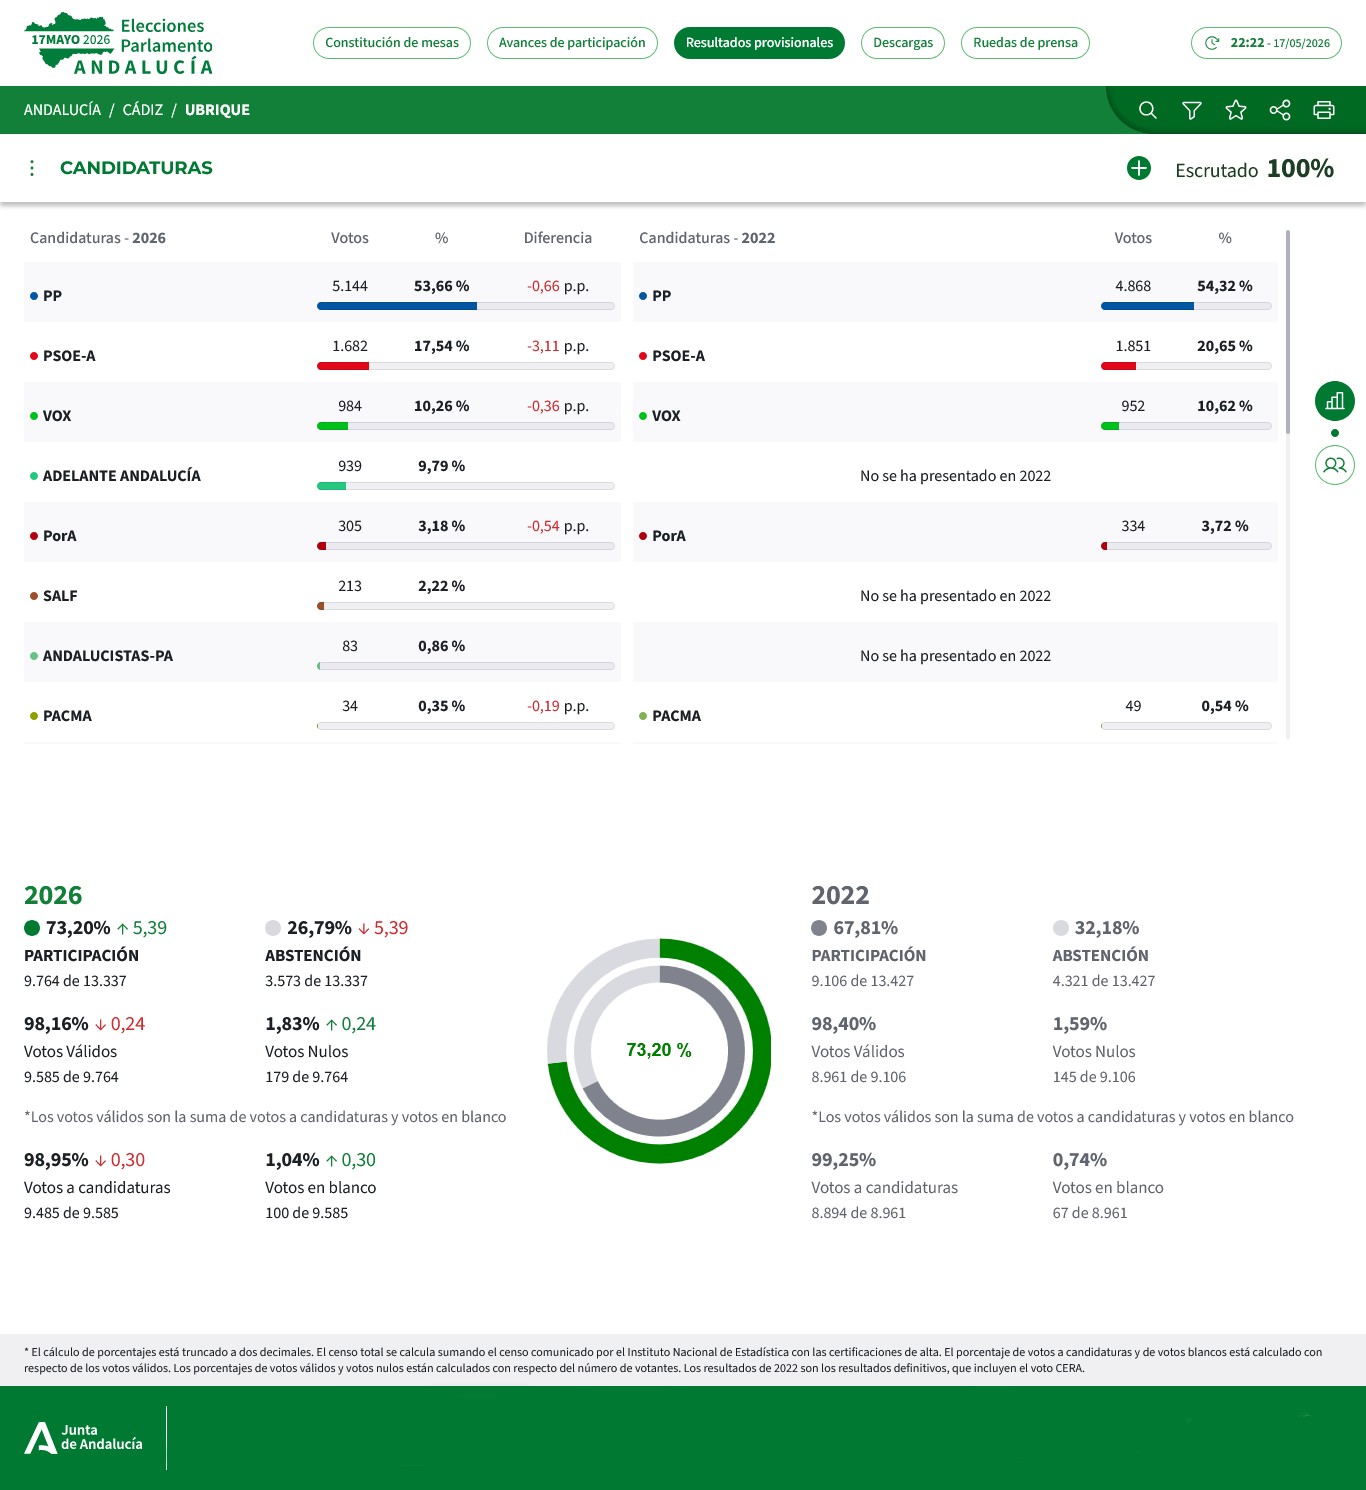Navigate to ANDALUCÍA breadcrumb
This screenshot has width=1366, height=1490.
62,110
